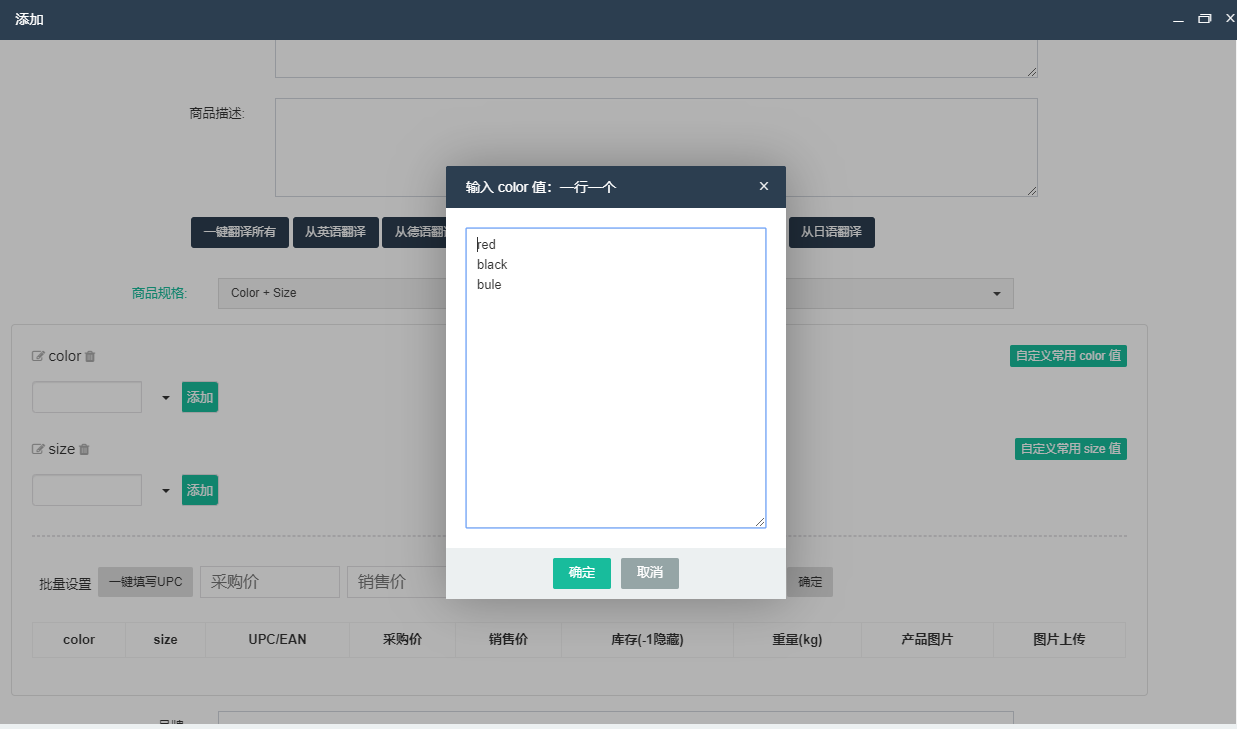The height and width of the screenshot is (729, 1237).
Task: Confirm the color values with 确定
Action: coord(582,573)
